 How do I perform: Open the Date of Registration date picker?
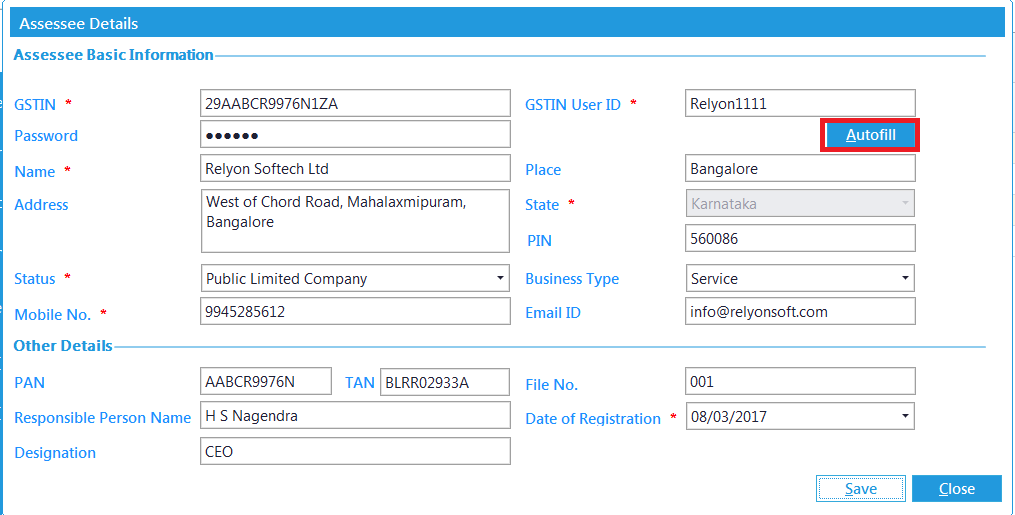click(x=905, y=416)
